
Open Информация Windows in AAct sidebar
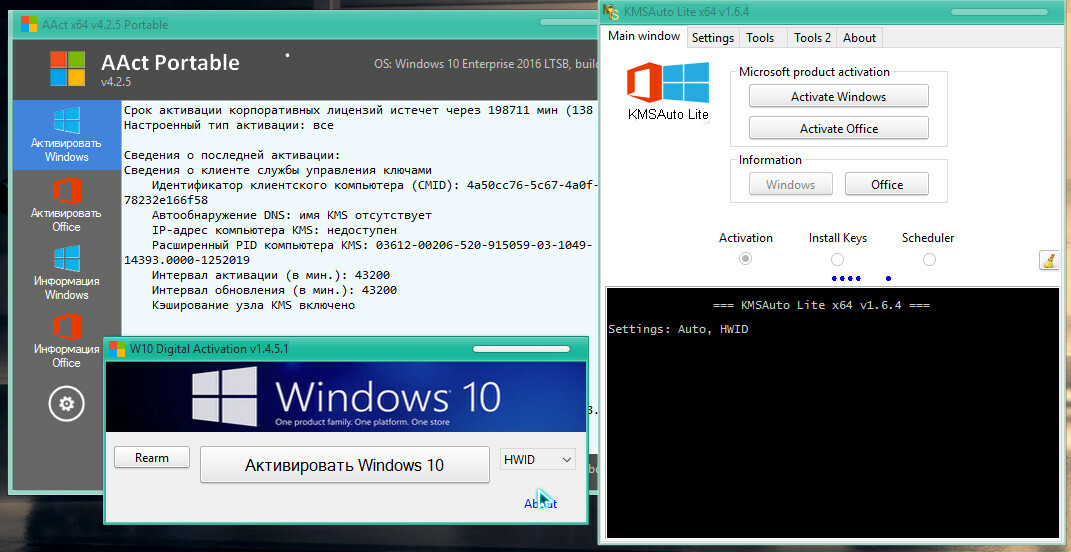pos(67,273)
